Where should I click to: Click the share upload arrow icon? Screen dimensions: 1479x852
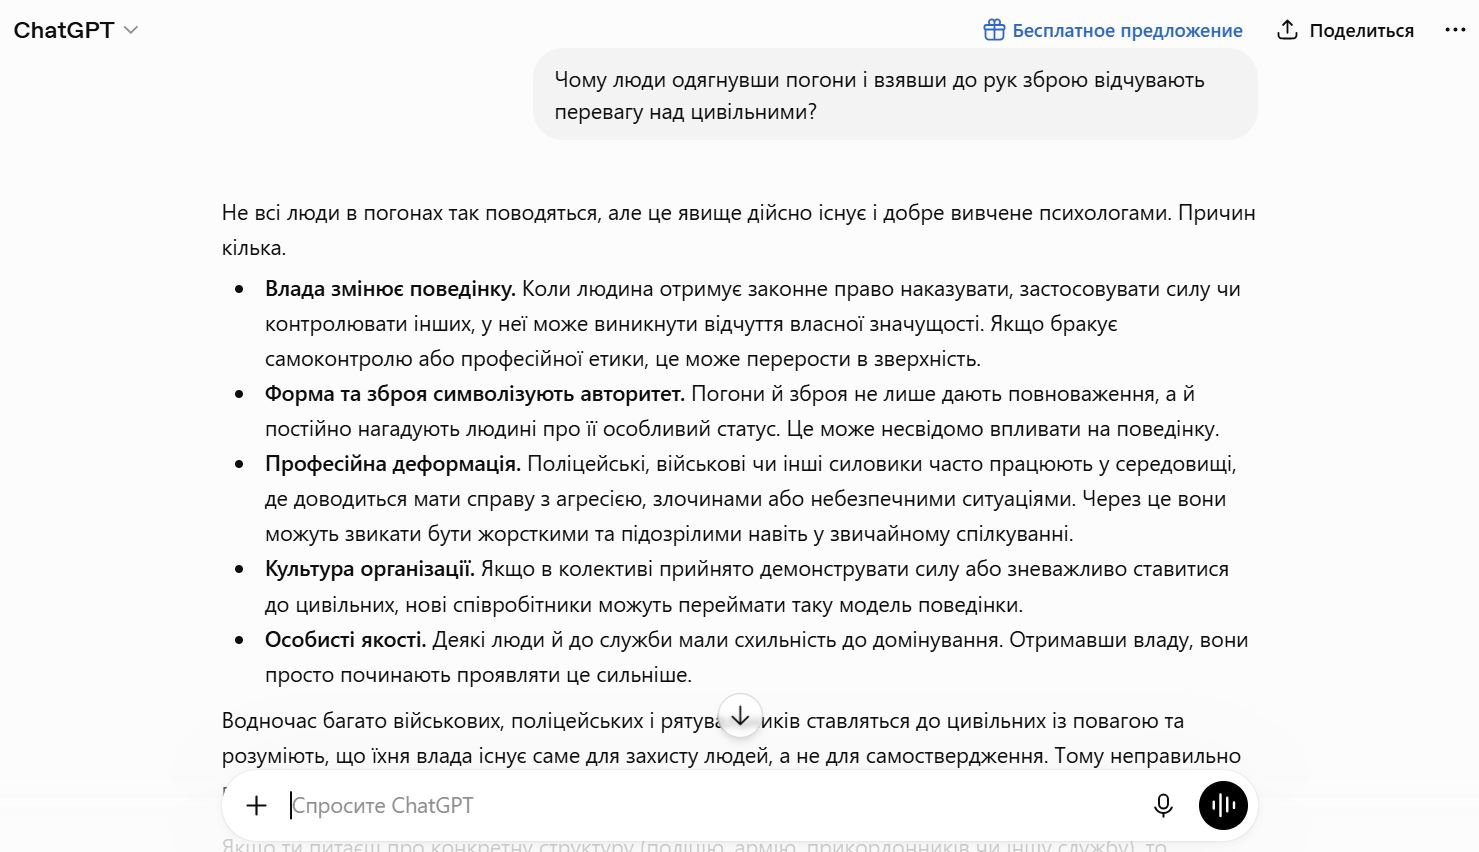1287,30
